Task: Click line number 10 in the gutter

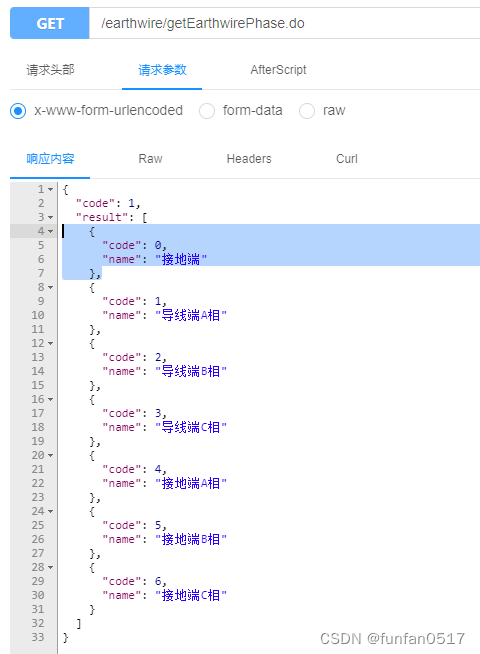Action: click(x=38, y=315)
